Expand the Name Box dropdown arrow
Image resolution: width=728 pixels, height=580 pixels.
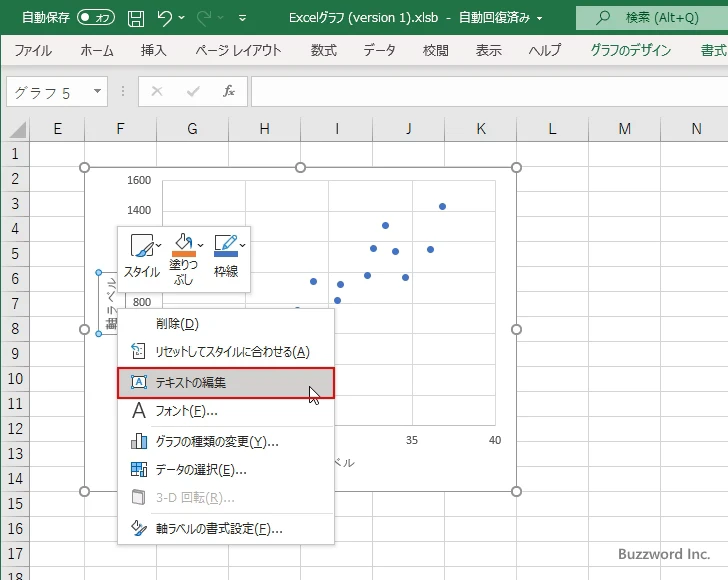point(98,91)
